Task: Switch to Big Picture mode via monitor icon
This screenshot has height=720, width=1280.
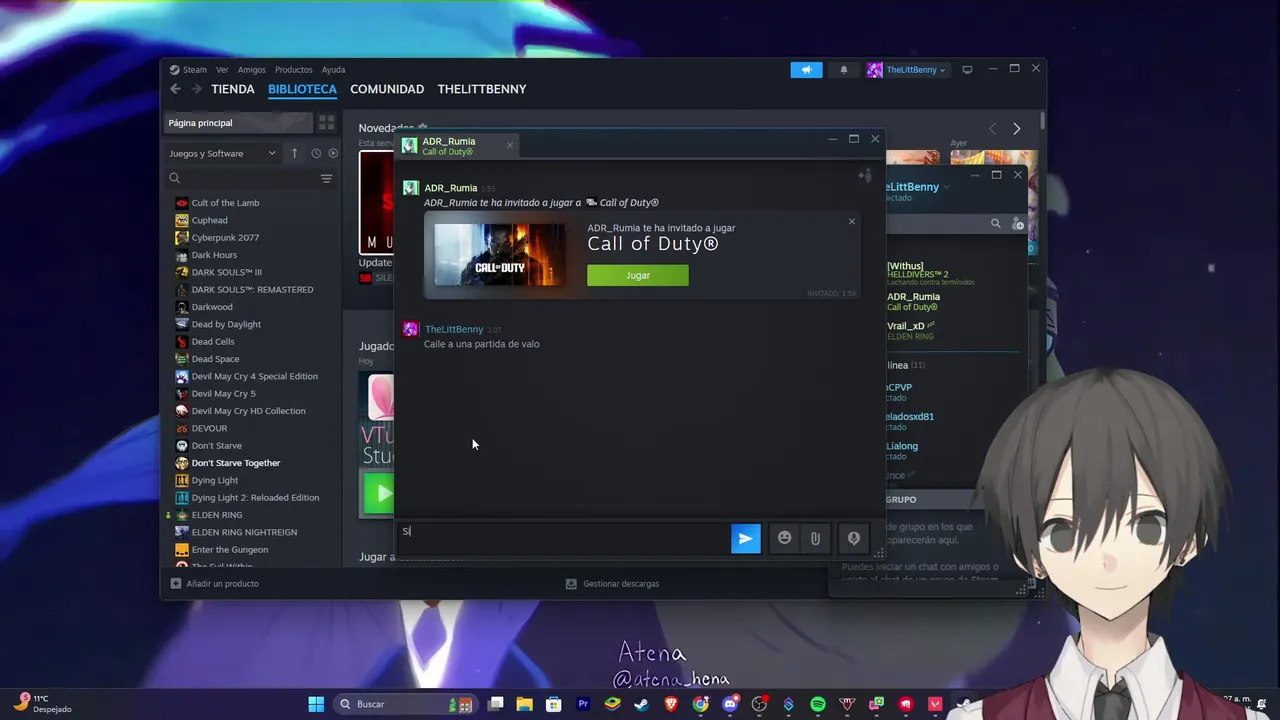Action: click(967, 70)
